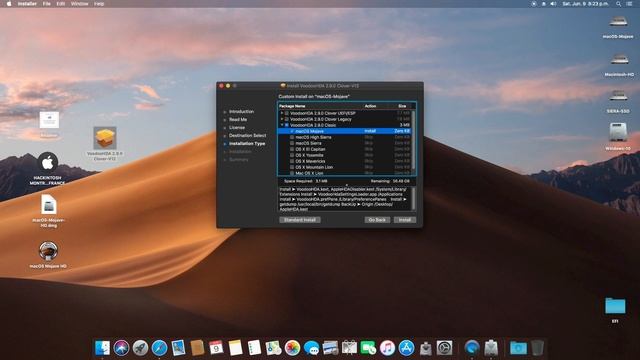640x360 pixels.
Task: Launch Siri from the dock
Action: [x=121, y=348]
